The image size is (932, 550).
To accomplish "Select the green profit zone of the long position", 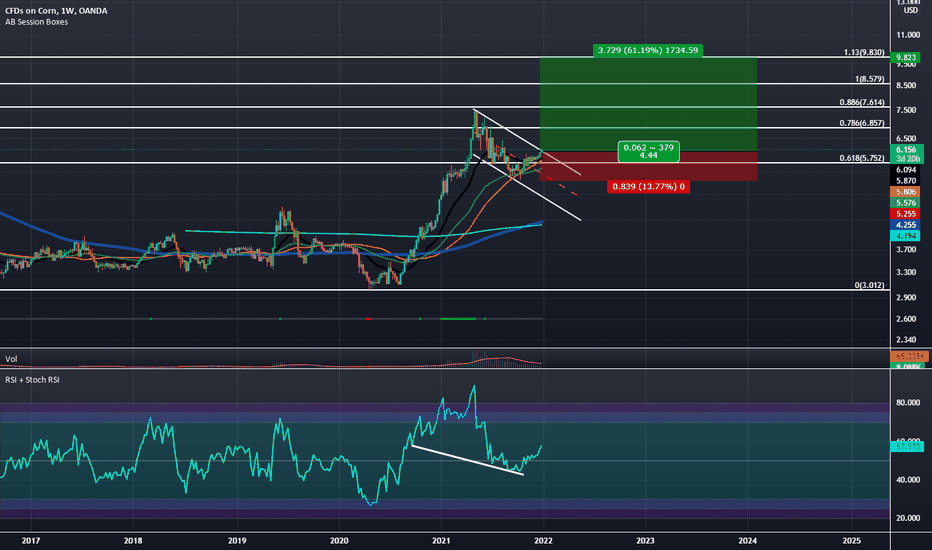I will point(648,104).
